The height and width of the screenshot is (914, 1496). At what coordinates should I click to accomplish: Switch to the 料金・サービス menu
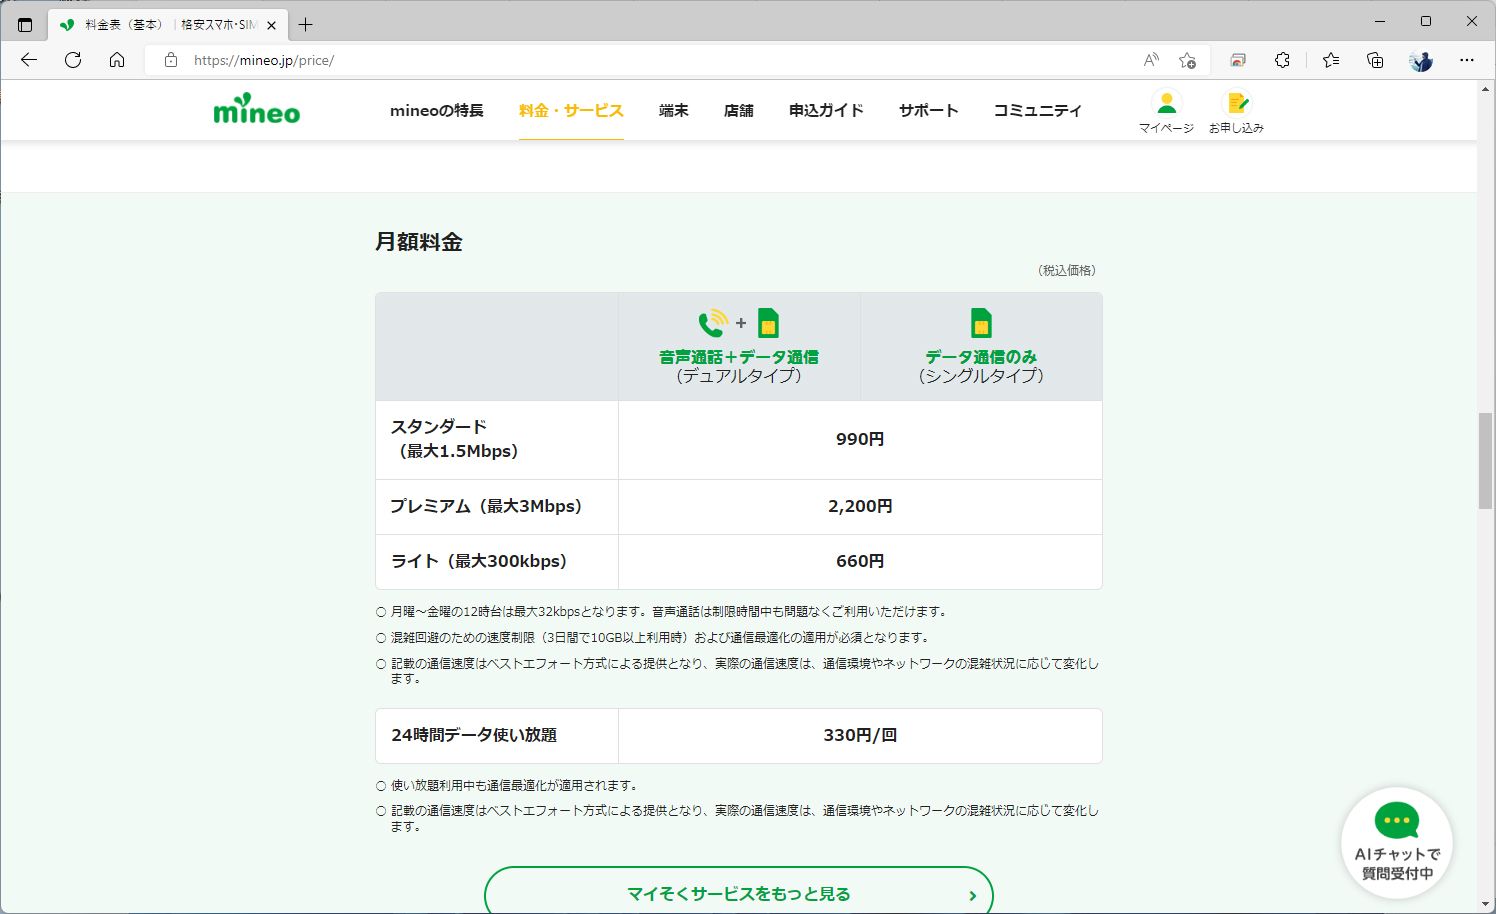pos(571,110)
